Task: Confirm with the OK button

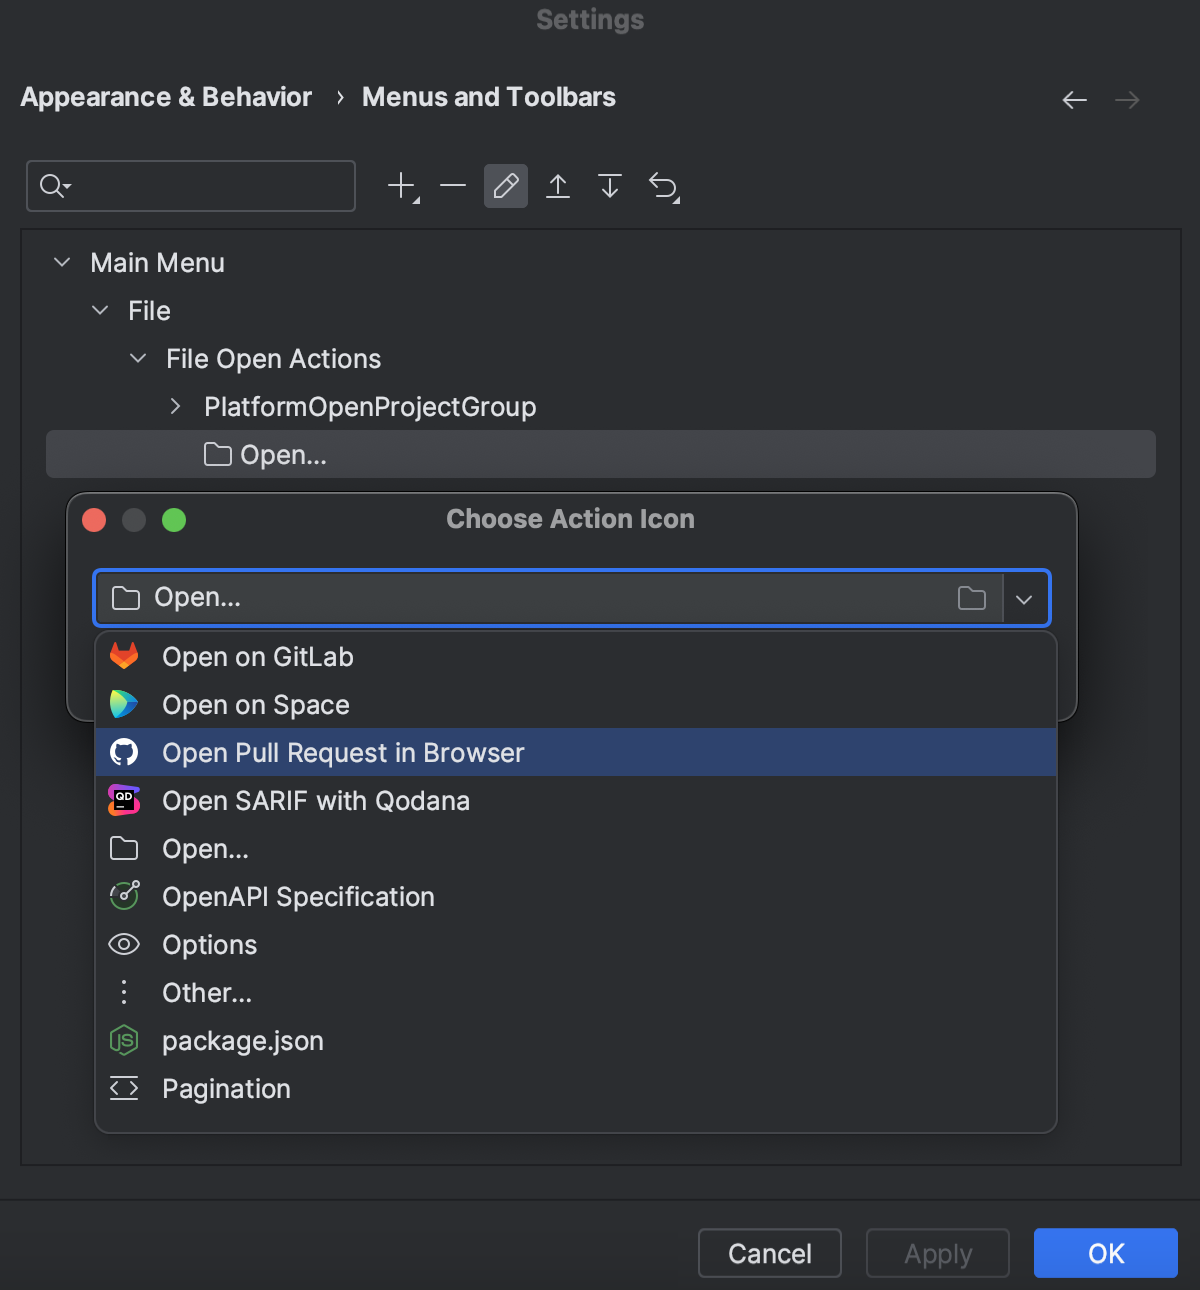Action: [x=1105, y=1253]
